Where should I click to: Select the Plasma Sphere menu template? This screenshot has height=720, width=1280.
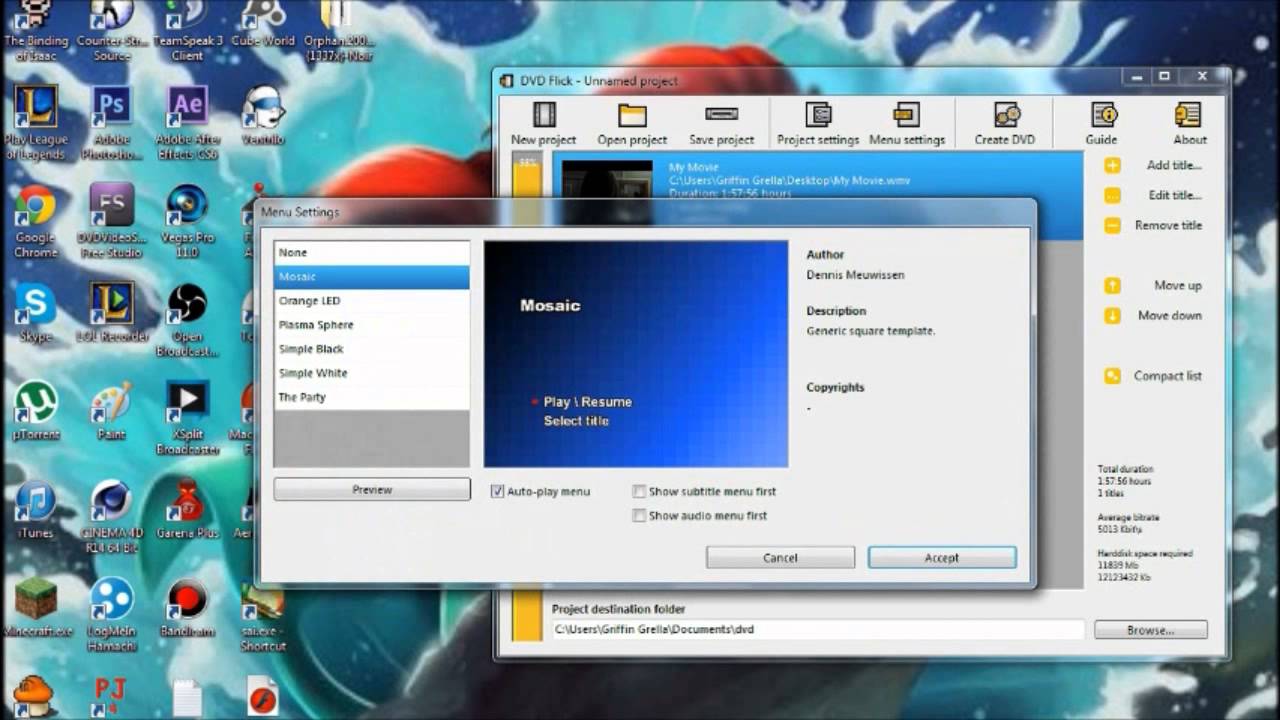371,325
